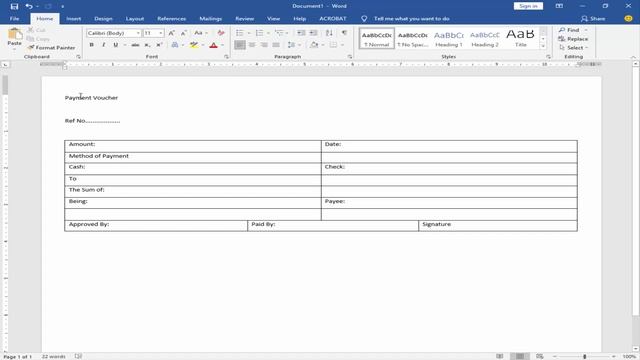Click the Print Layout view icon

point(520,356)
